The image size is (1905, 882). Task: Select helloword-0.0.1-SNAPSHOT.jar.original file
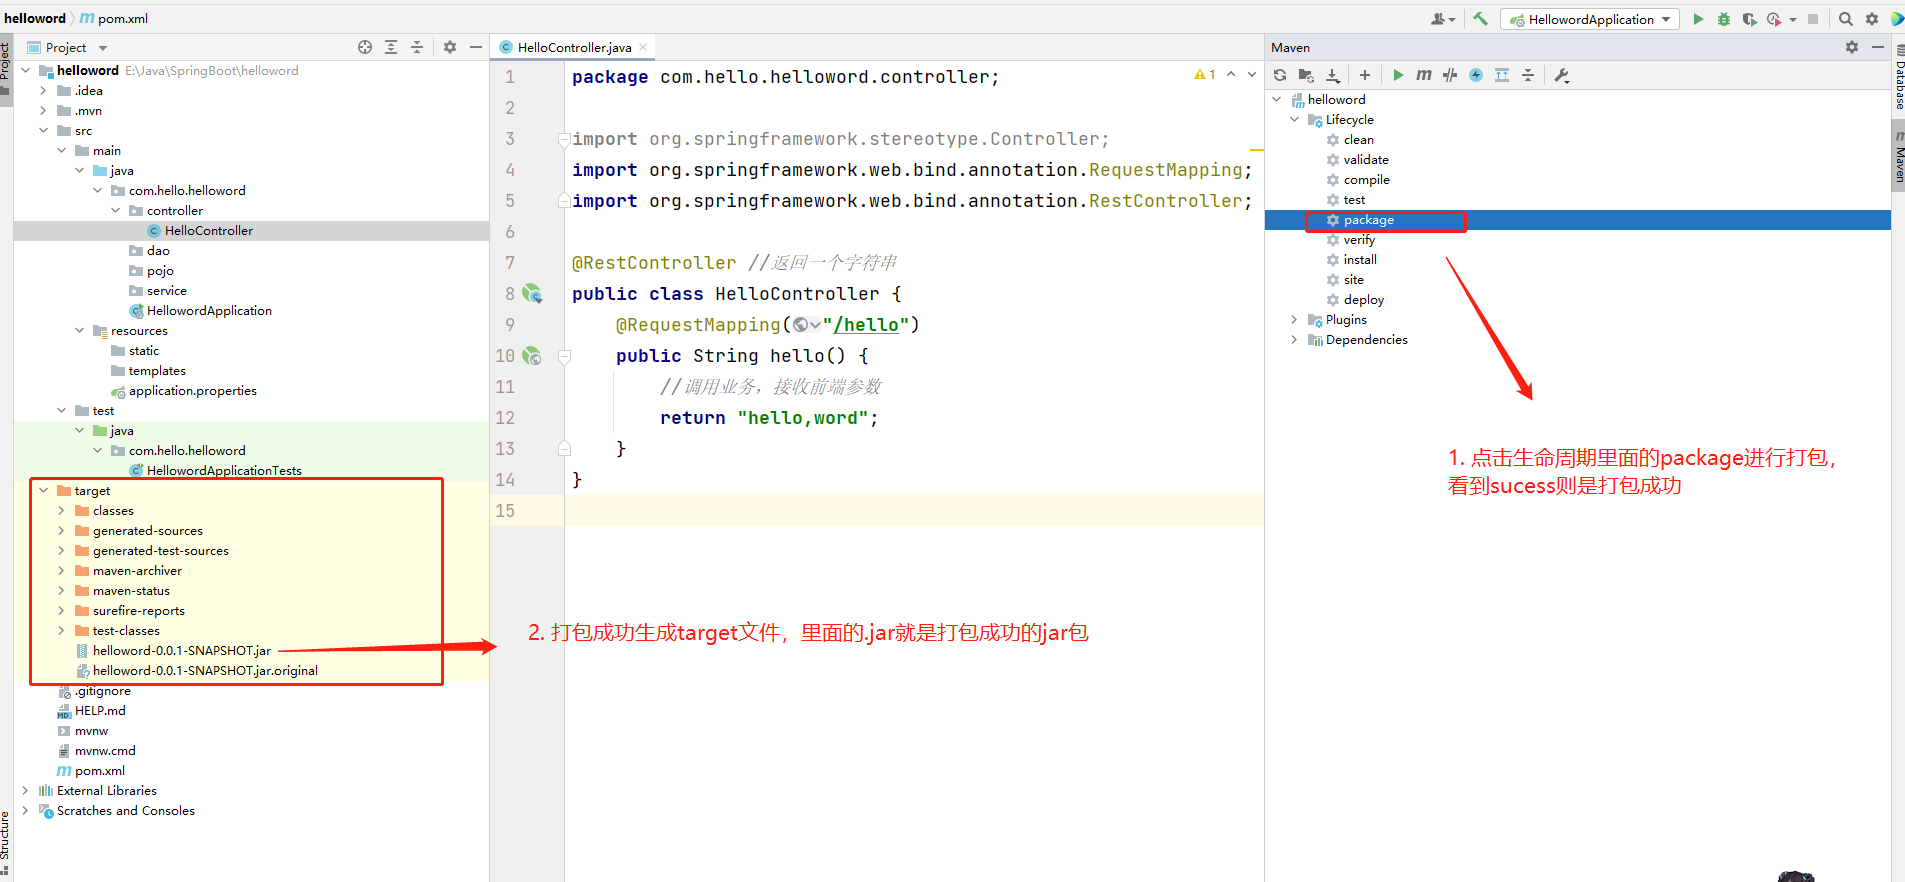[205, 670]
